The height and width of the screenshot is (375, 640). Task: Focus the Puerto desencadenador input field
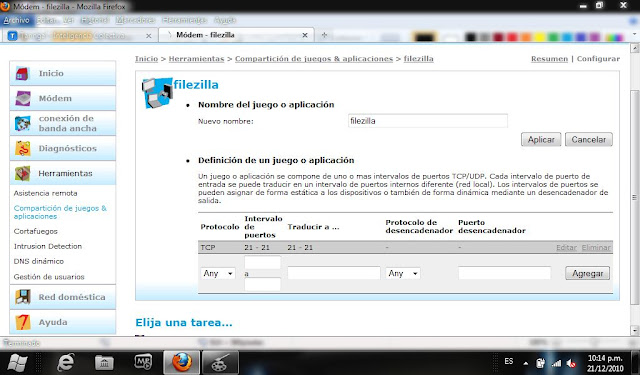(504, 273)
